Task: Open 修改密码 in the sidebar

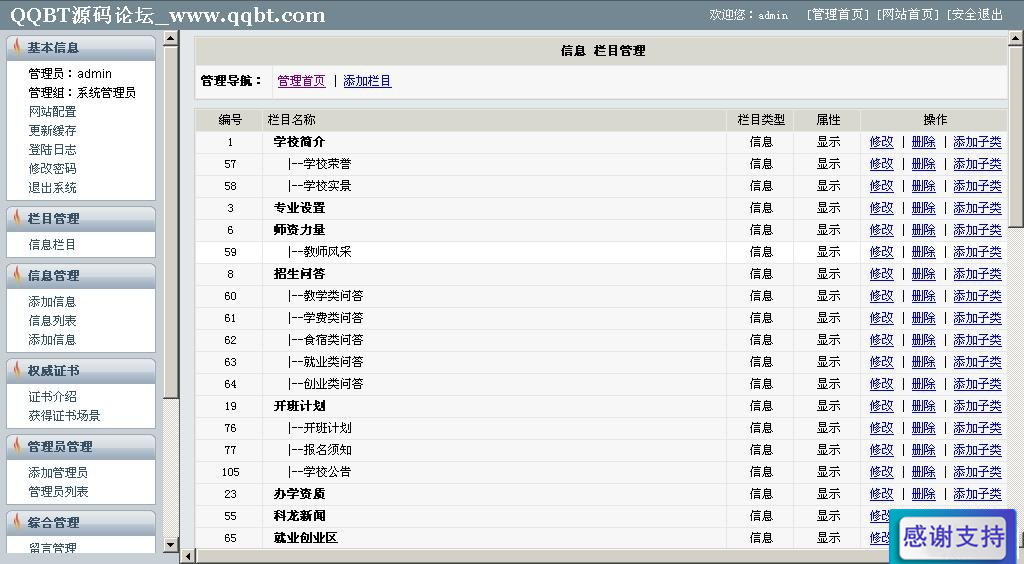Action: click(52, 168)
